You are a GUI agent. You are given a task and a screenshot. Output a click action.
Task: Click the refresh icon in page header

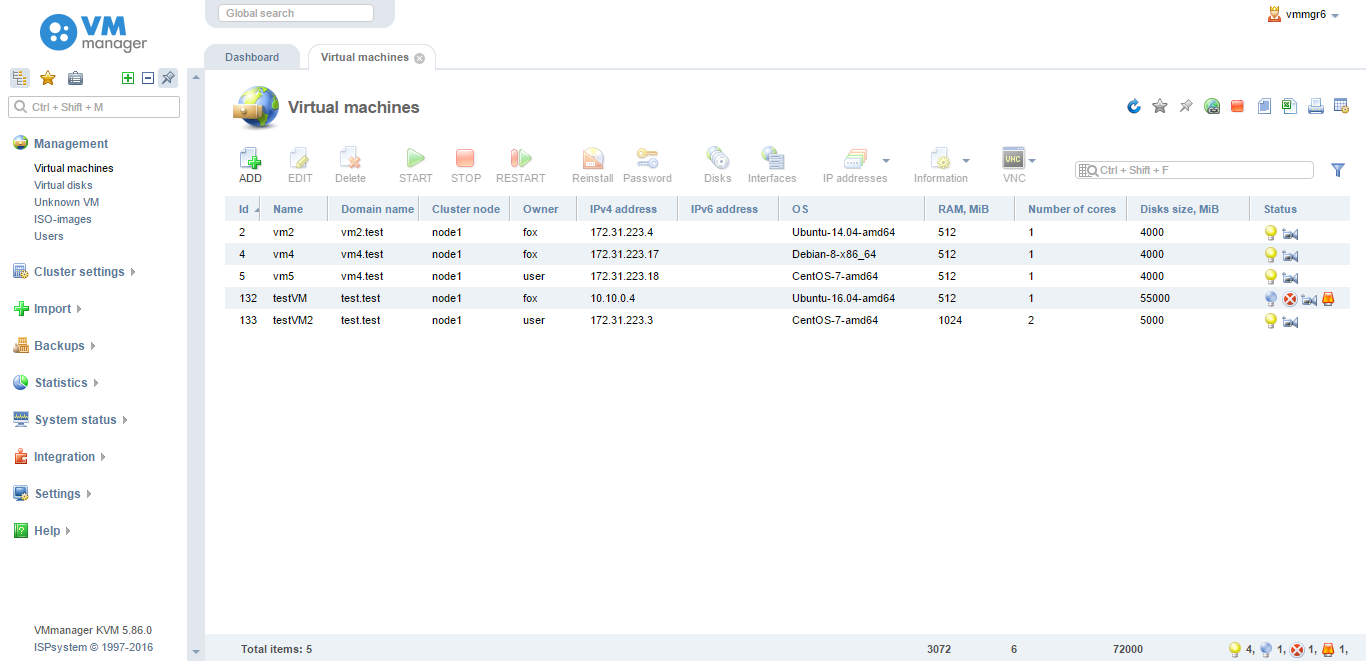pos(1134,106)
